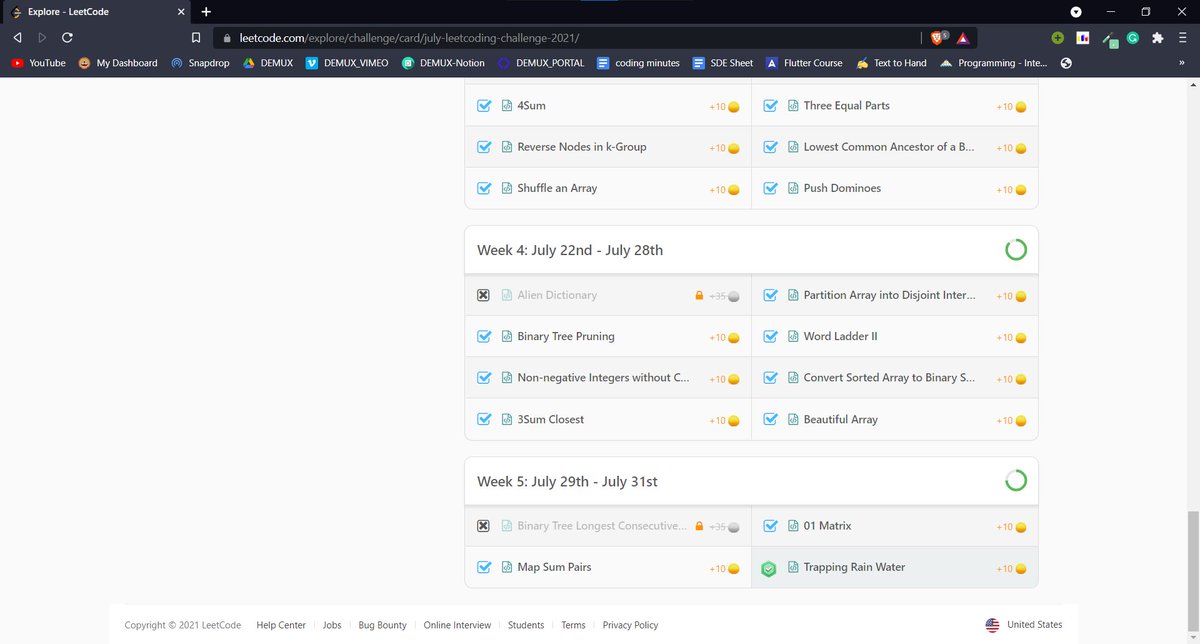Open the Trapping Rain Water problem
Screen dimensions: 1200x644
tap(854, 567)
